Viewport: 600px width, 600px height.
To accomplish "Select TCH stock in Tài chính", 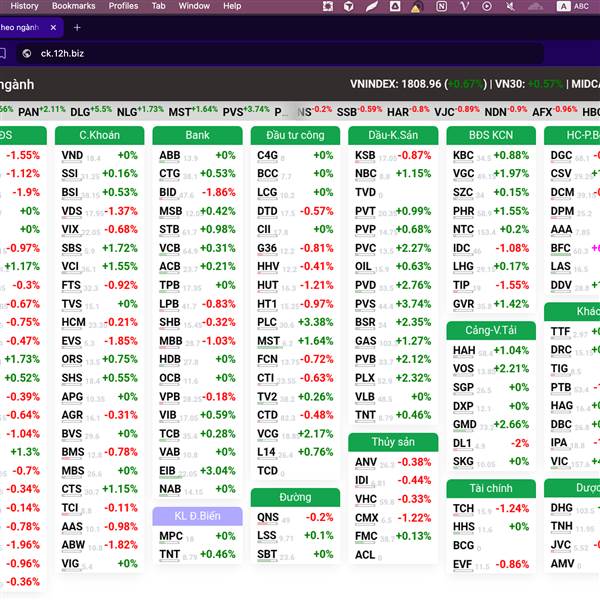I will (491, 509).
